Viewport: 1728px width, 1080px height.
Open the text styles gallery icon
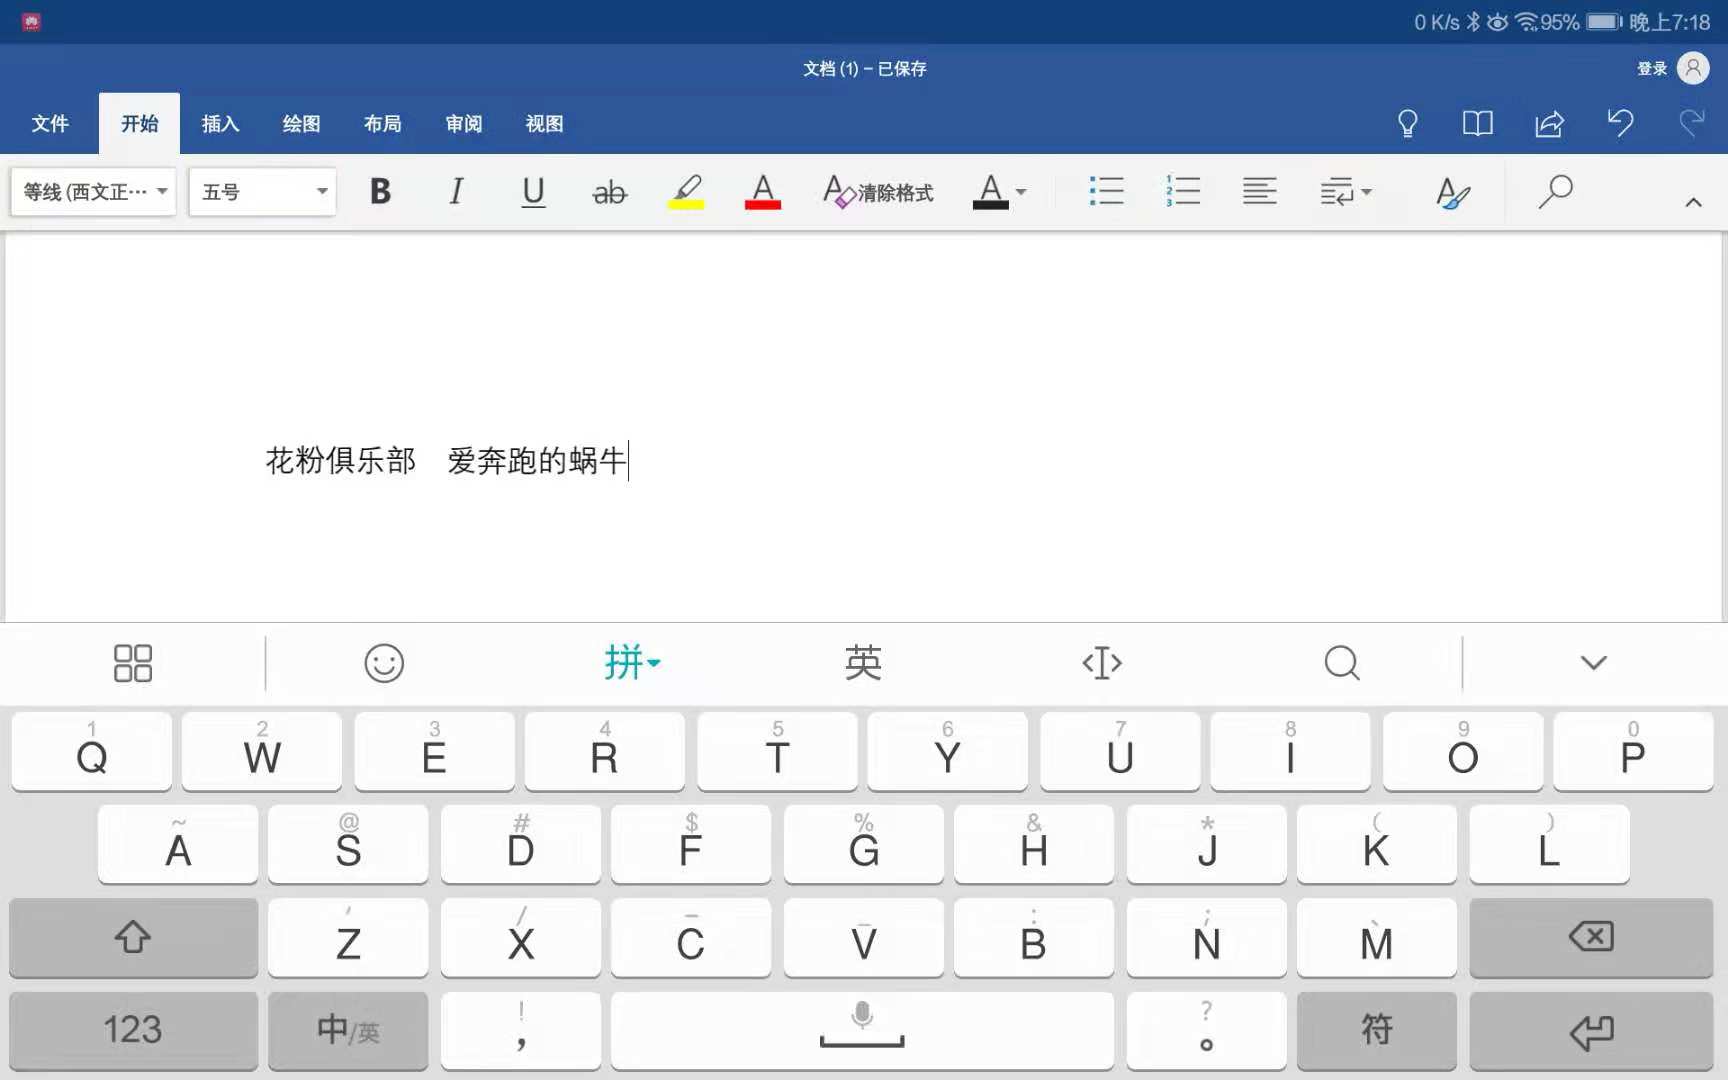point(1452,192)
